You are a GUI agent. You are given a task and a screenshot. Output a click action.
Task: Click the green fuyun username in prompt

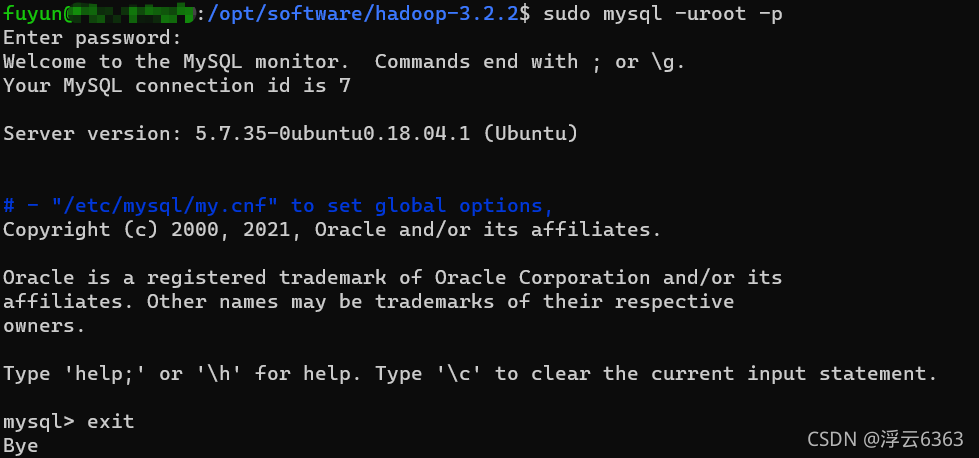[x=33, y=13]
